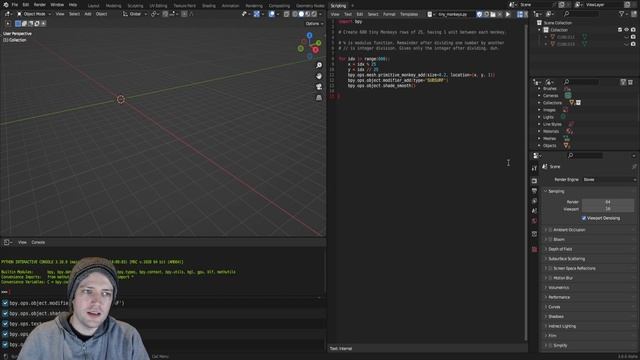Open the Console menu in Python console
This screenshot has height=360, width=640.
pyautogui.click(x=38, y=242)
